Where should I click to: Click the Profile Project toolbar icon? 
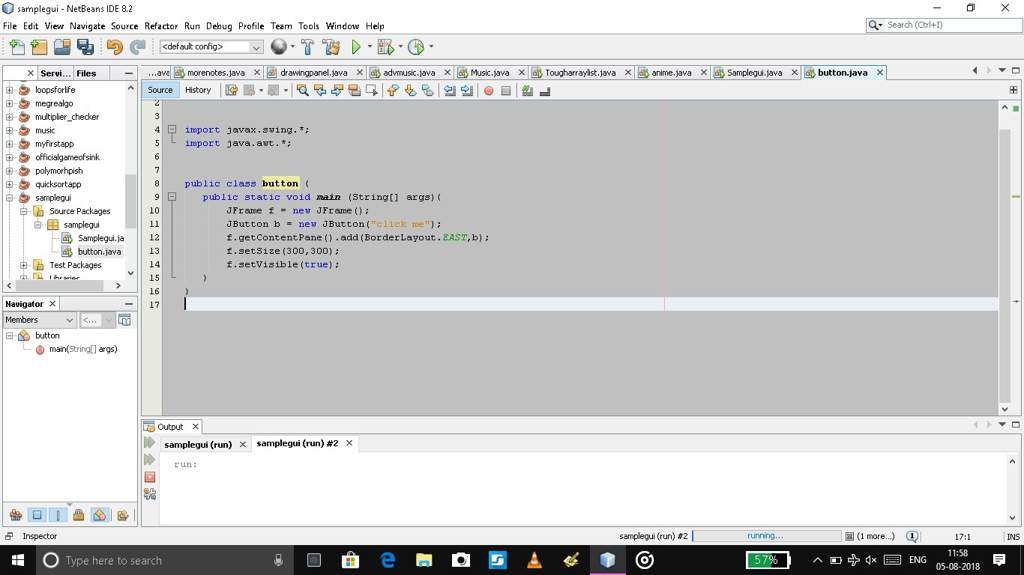(x=416, y=47)
